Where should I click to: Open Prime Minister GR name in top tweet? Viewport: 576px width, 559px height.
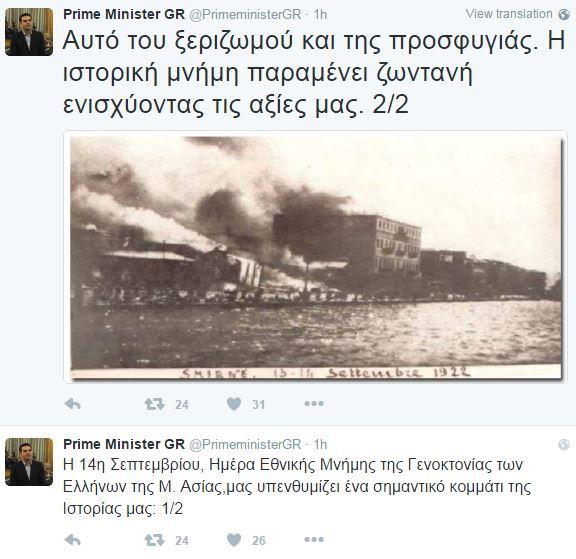tap(124, 14)
